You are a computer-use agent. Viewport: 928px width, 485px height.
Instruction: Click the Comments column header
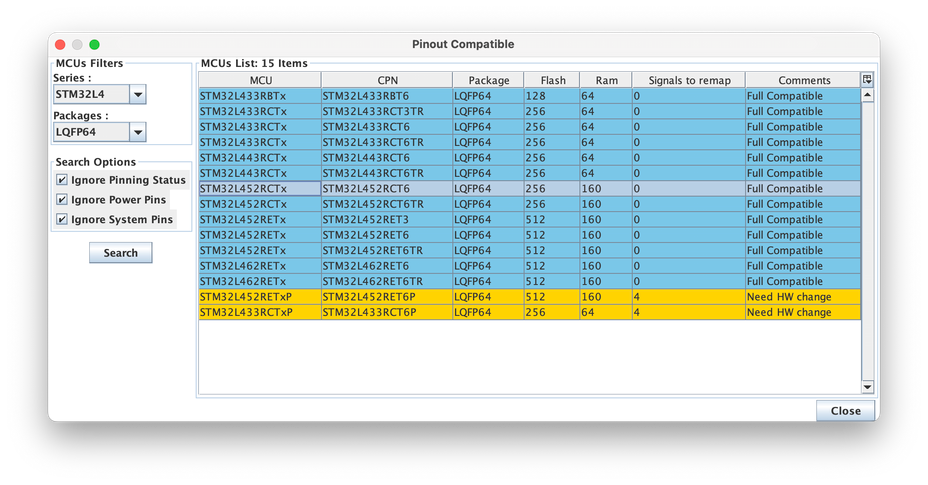(803, 80)
